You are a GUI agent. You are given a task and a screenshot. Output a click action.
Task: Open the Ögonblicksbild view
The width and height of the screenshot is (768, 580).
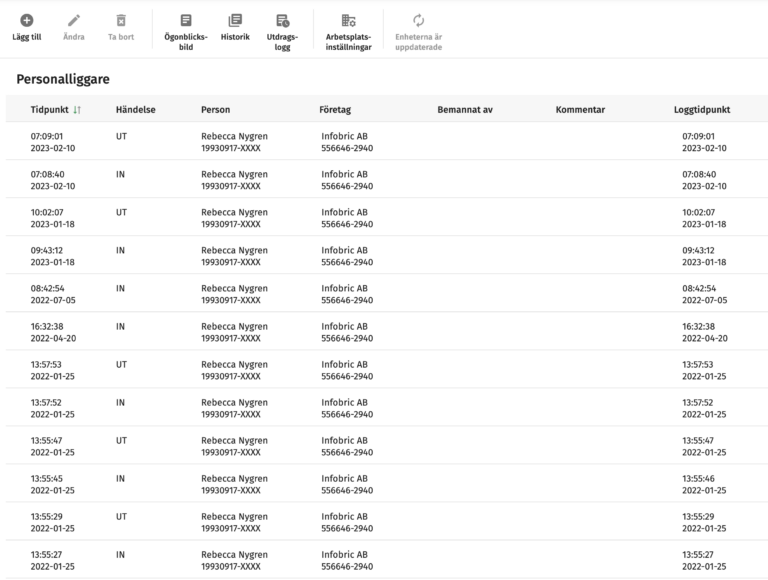(x=185, y=20)
